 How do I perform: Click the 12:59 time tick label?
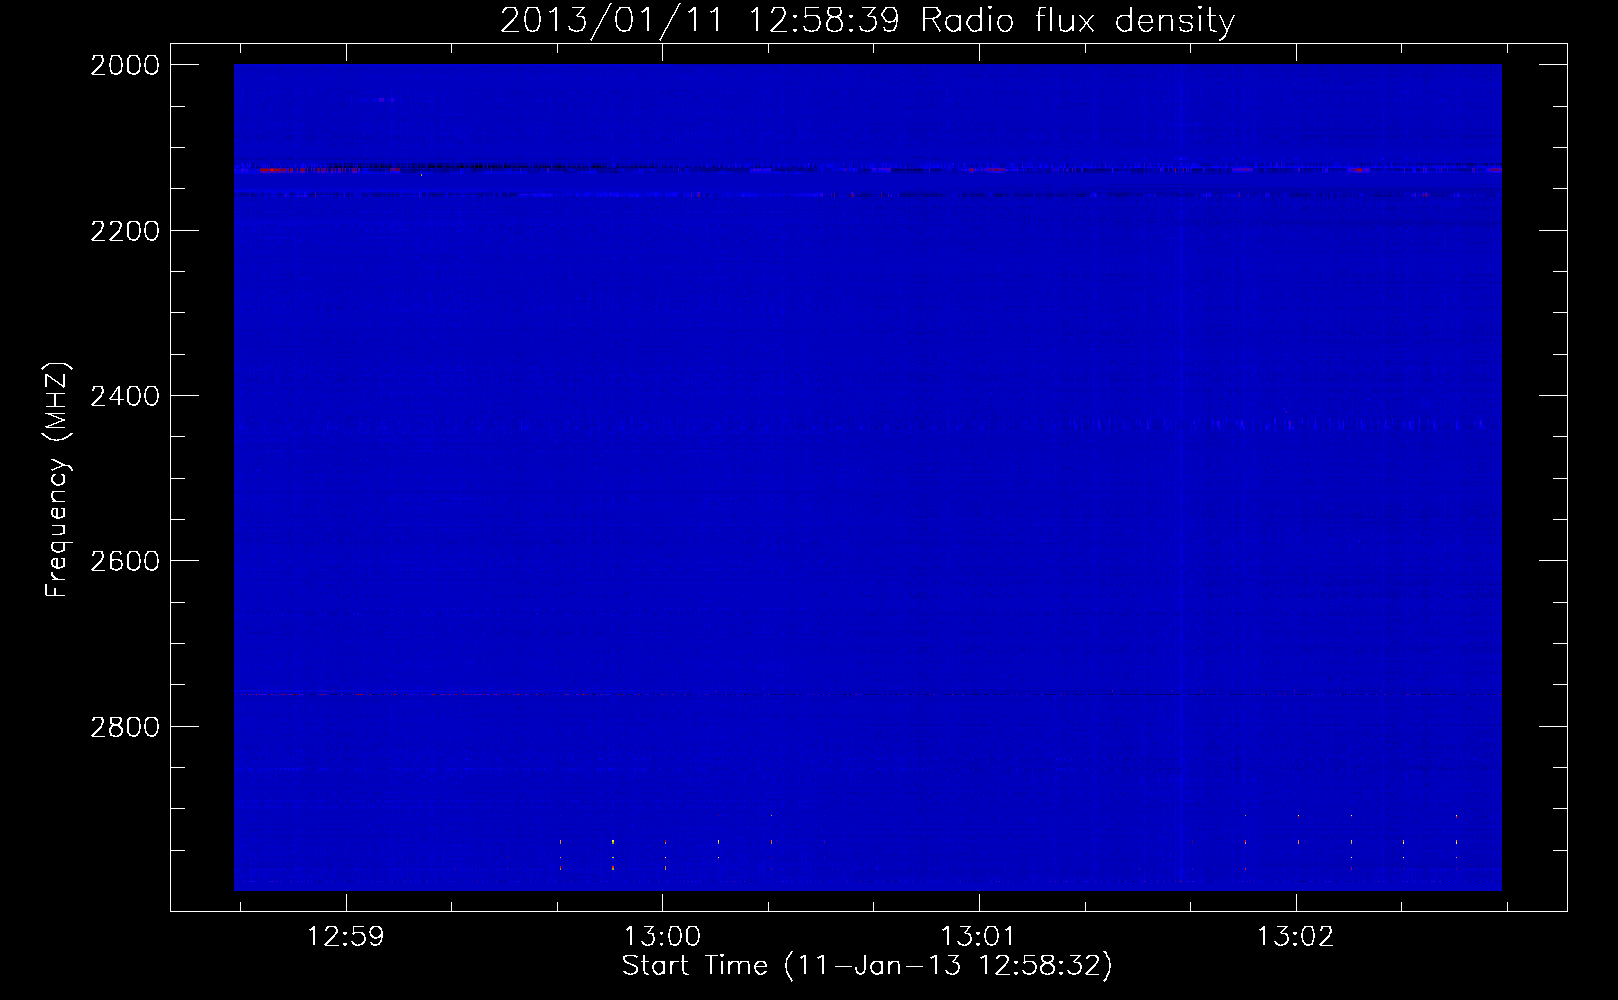(345, 936)
